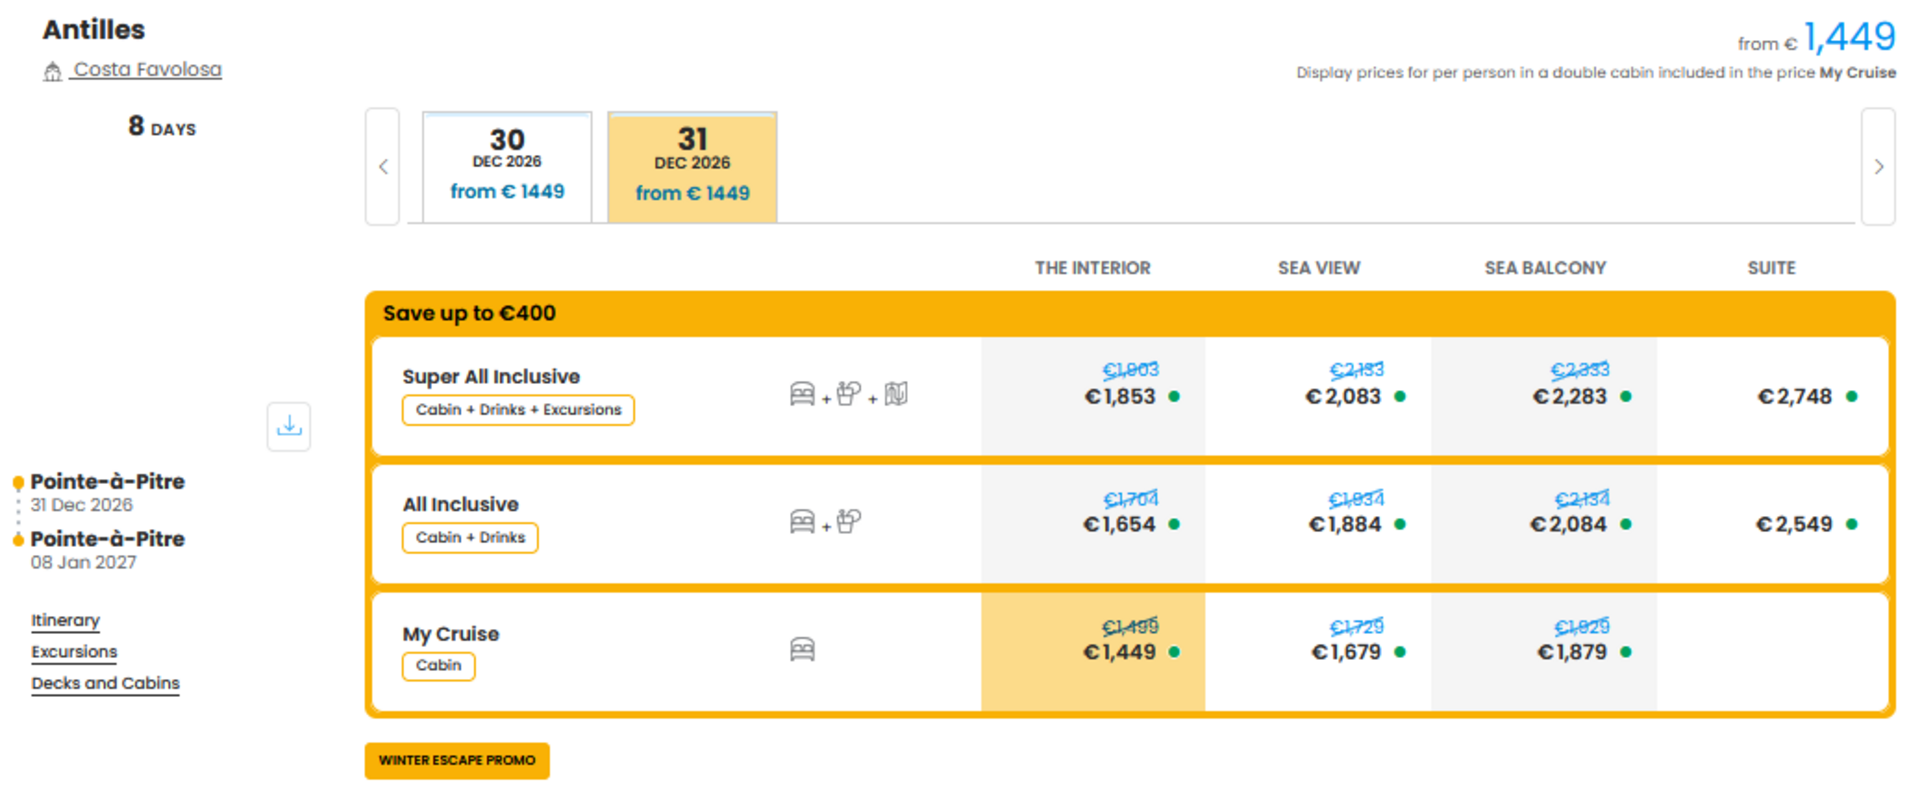
Task: Click the cabin bed icon in My Cruise row
Action: (802, 650)
